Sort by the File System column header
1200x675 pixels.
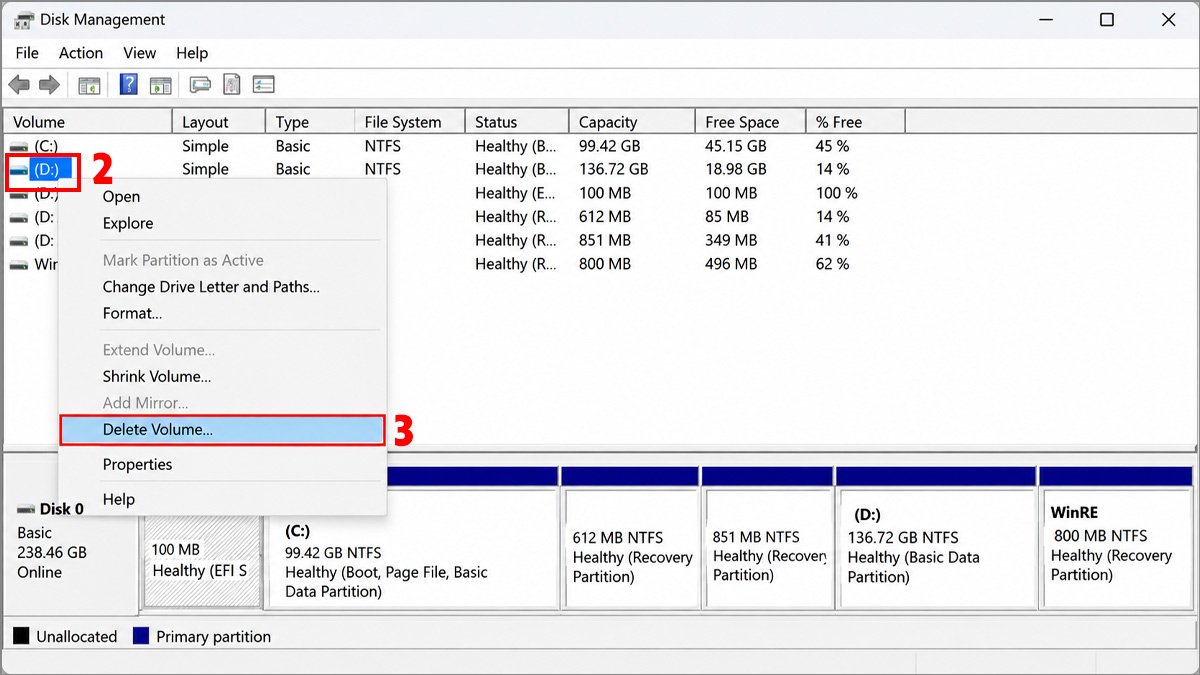click(410, 122)
